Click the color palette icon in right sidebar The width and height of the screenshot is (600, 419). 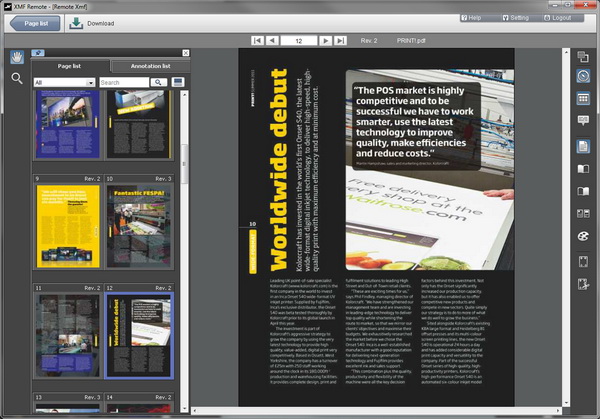[x=584, y=237]
